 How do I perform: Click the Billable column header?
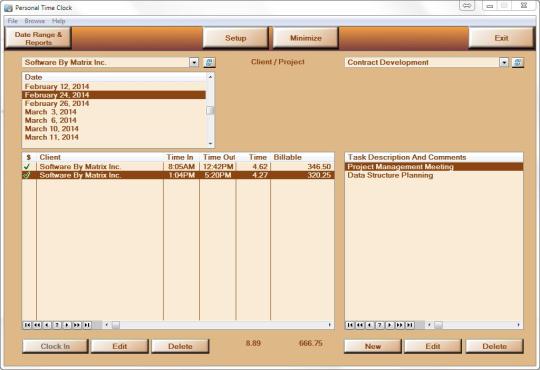tap(302, 157)
